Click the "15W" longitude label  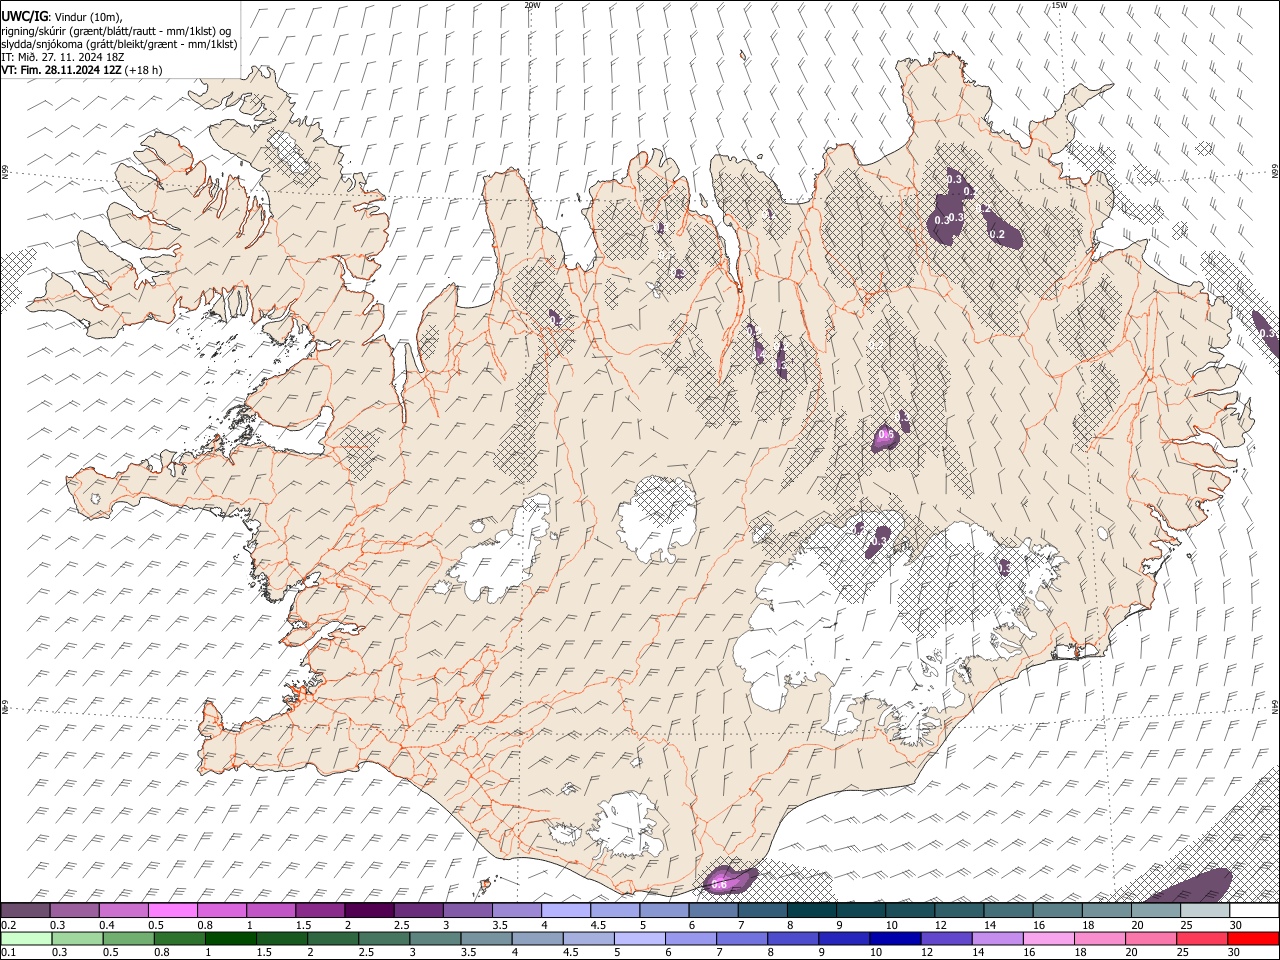coord(1058,5)
